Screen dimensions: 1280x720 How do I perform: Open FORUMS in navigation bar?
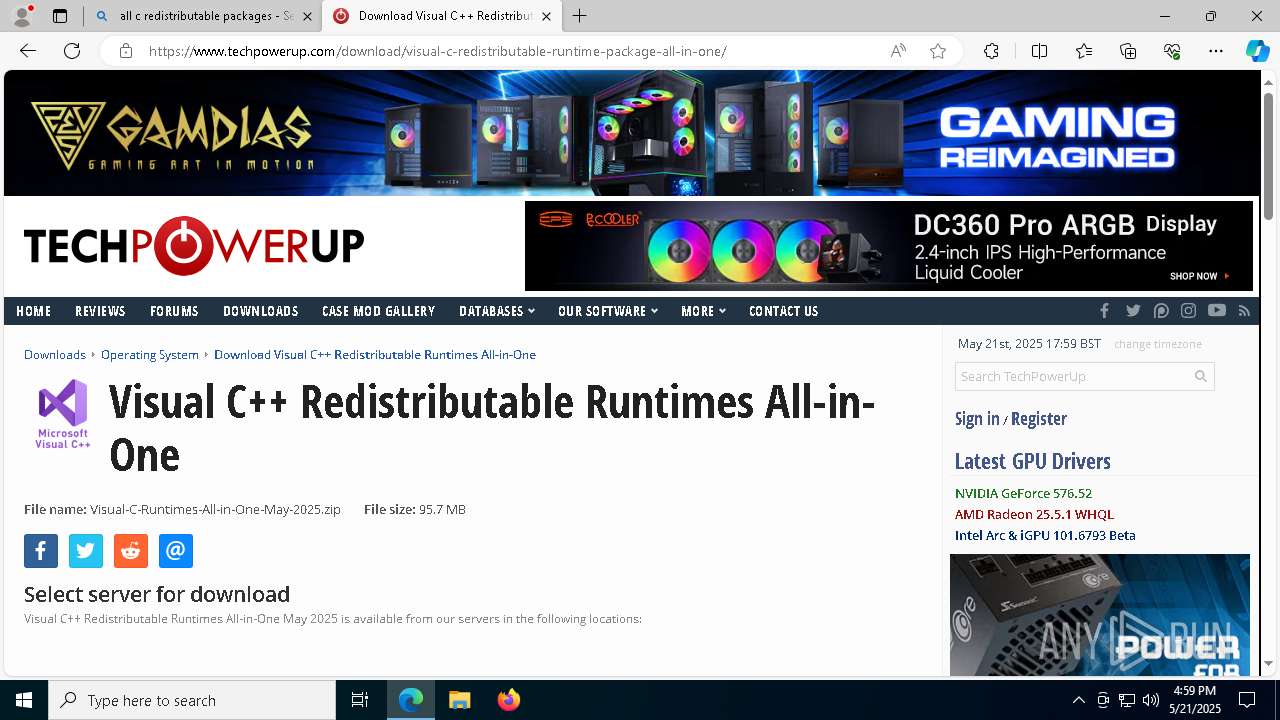click(x=174, y=311)
